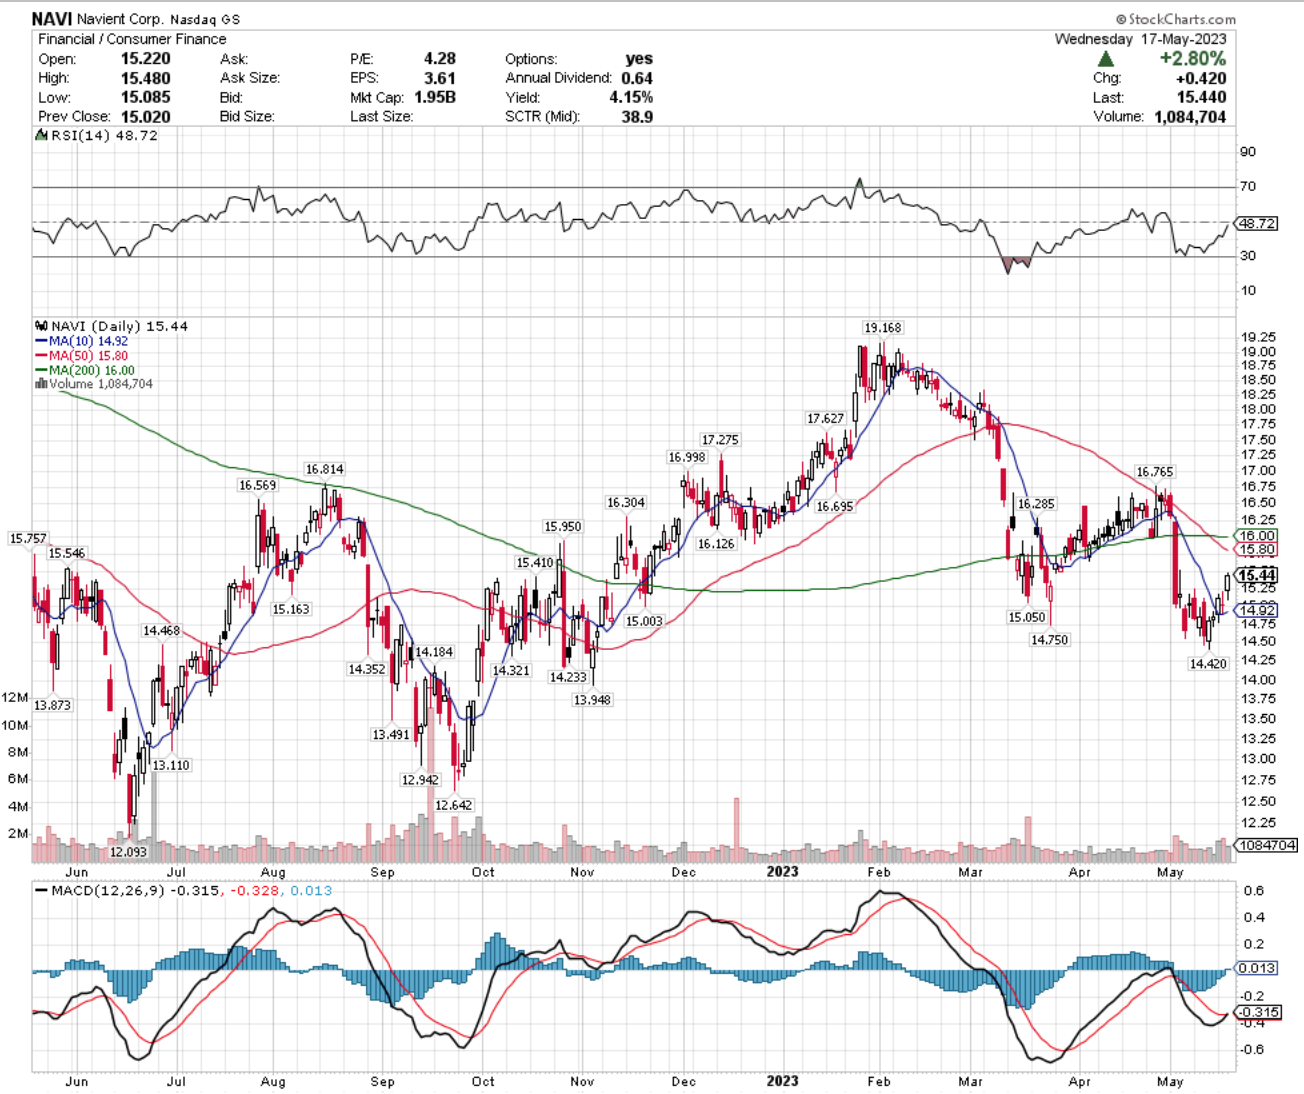Click the StockCharts.com copyright text
1304x1094 pixels.
tap(1175, 19)
